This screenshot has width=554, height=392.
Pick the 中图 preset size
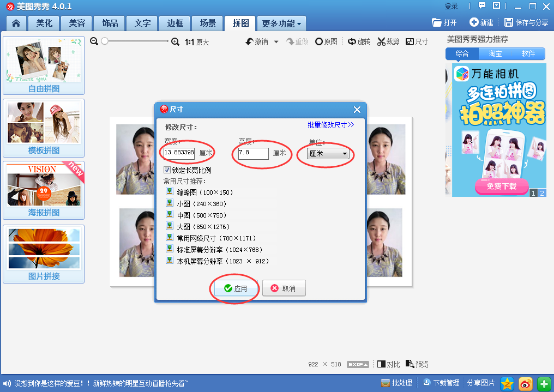(x=196, y=215)
